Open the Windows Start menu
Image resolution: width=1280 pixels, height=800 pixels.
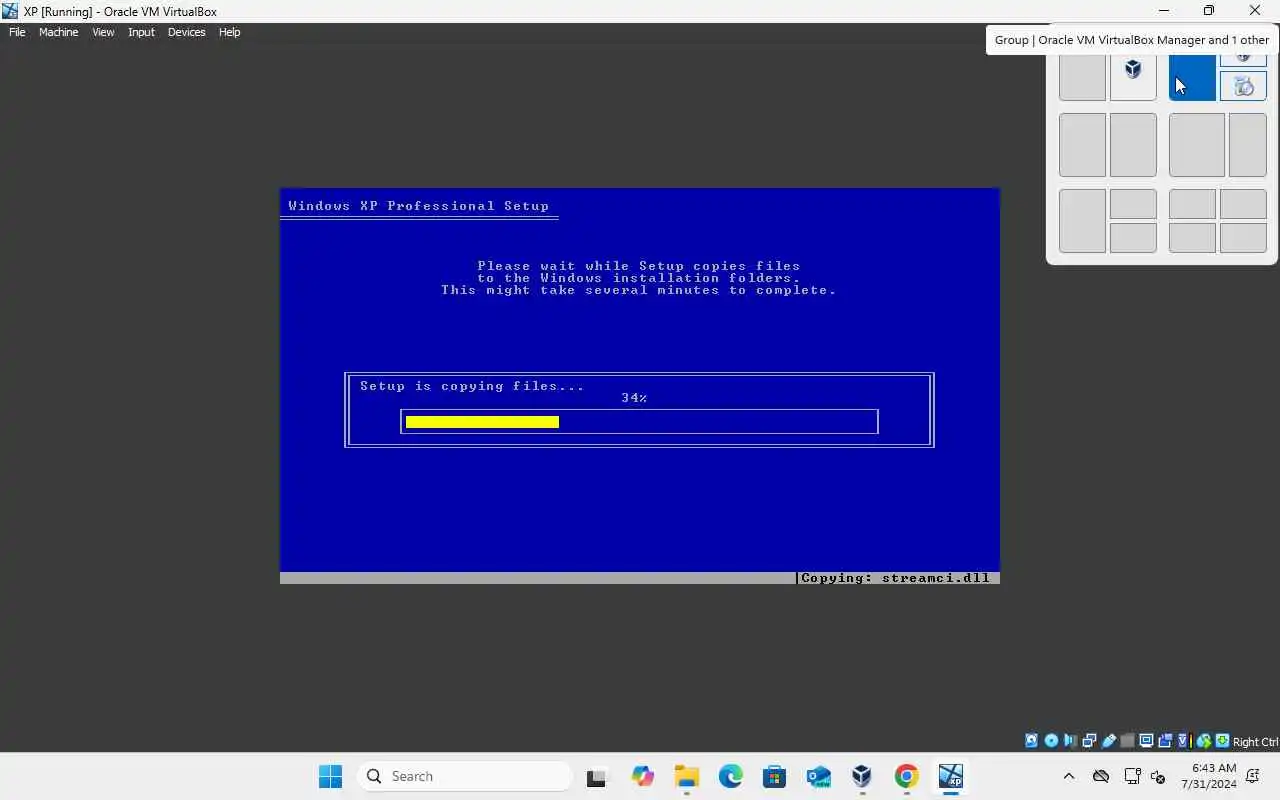pyautogui.click(x=330, y=776)
